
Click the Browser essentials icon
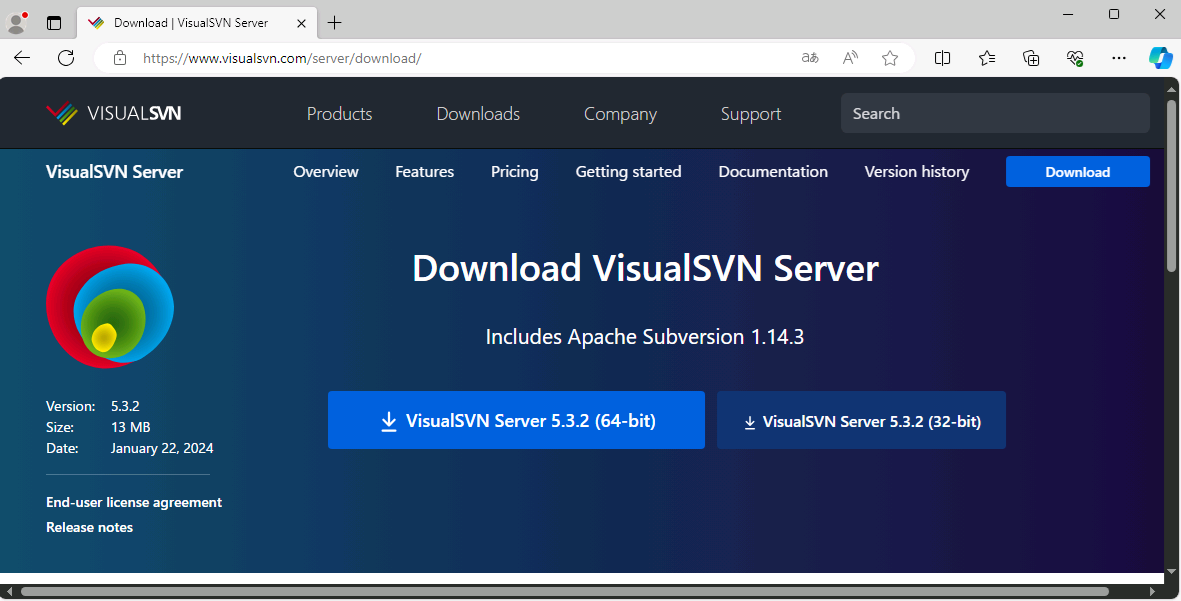(1075, 58)
